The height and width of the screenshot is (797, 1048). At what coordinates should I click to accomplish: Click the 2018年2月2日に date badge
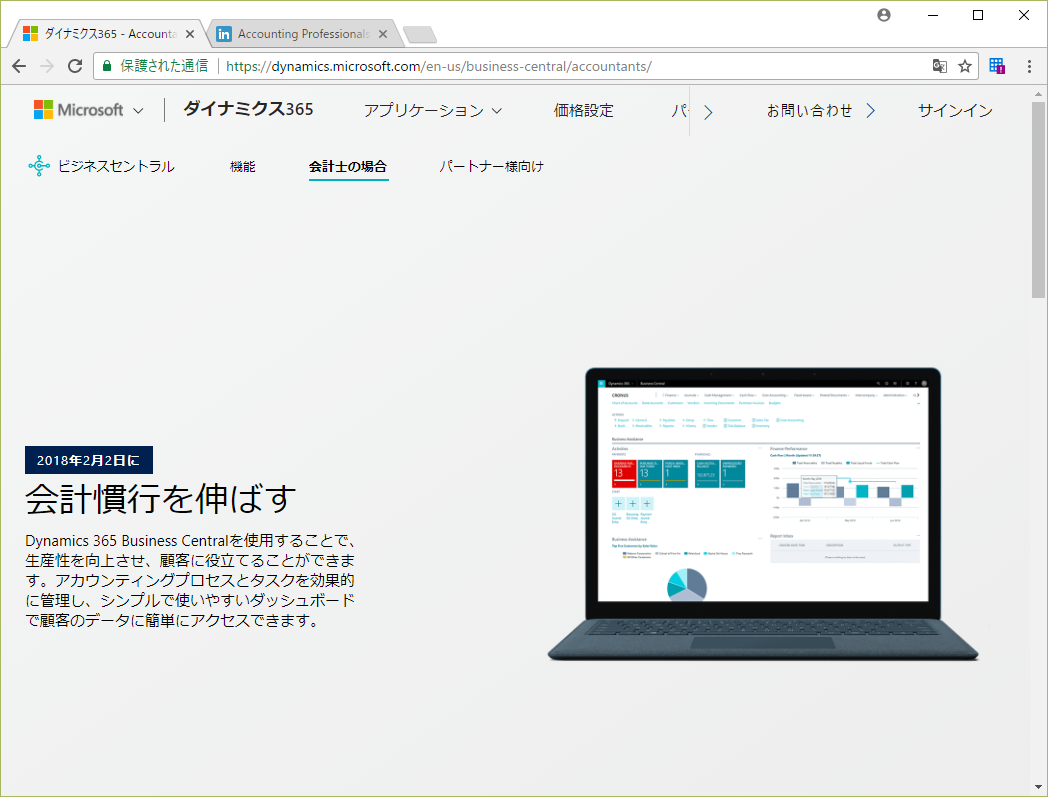pyautogui.click(x=89, y=460)
